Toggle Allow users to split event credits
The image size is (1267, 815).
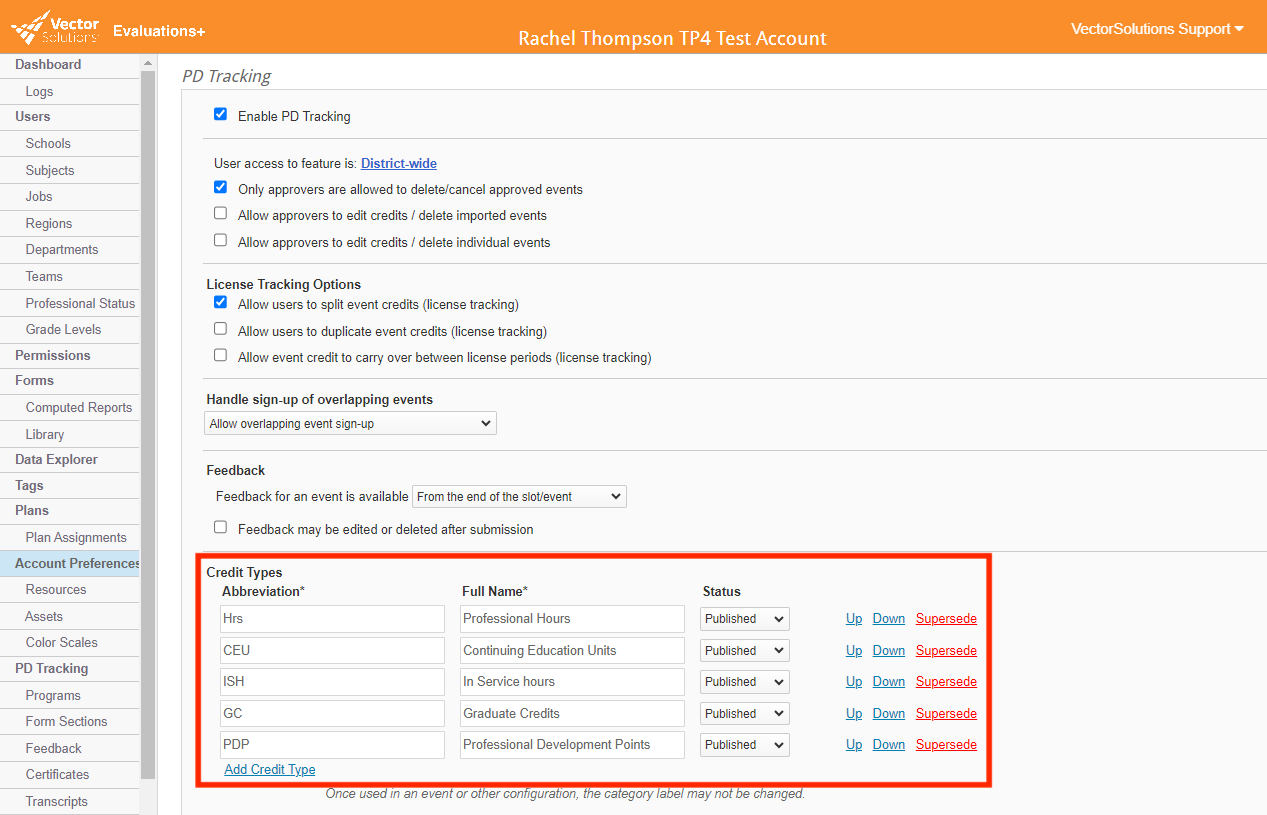pos(221,303)
